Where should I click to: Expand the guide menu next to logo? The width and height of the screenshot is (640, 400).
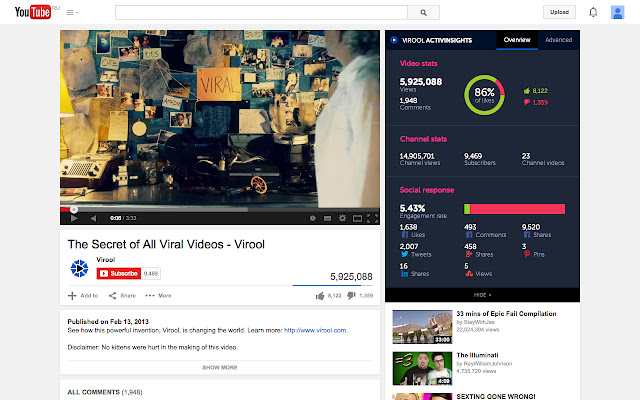72,13
